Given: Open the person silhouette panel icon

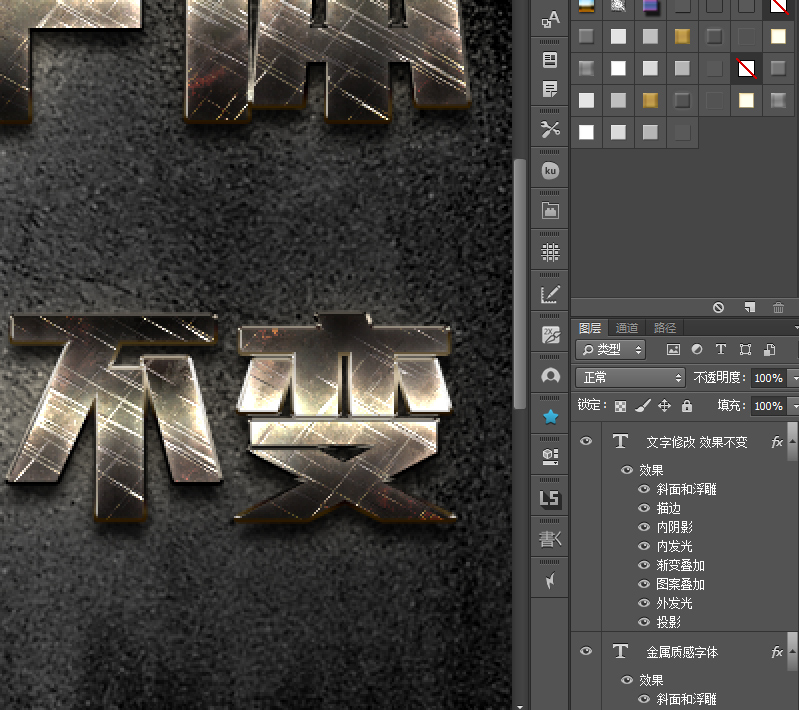Looking at the screenshot, I should (x=550, y=376).
